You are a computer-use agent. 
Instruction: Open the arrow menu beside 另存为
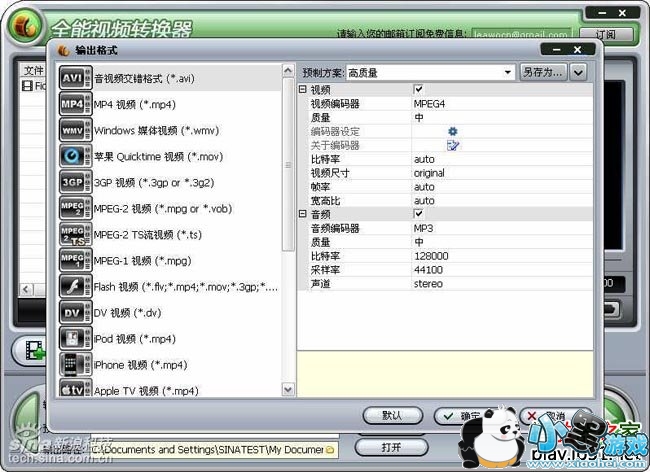click(579, 73)
